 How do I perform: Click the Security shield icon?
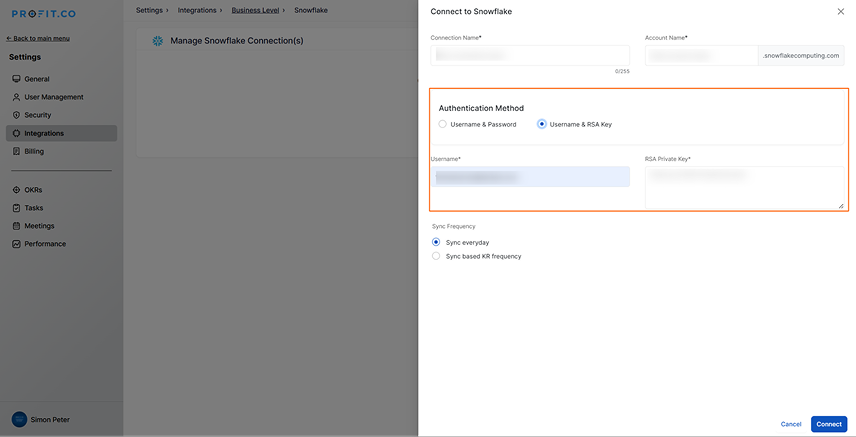point(16,115)
